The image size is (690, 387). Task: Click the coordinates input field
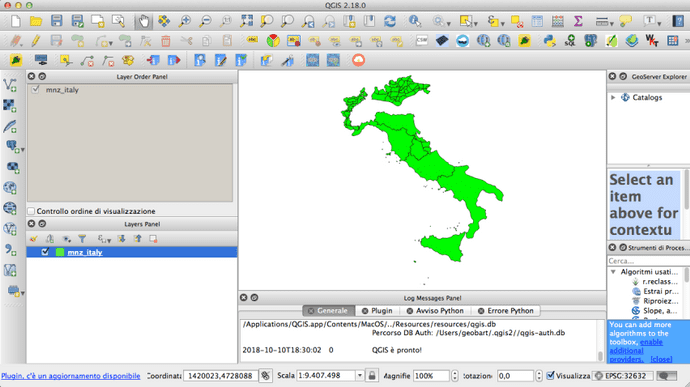[x=220, y=376]
